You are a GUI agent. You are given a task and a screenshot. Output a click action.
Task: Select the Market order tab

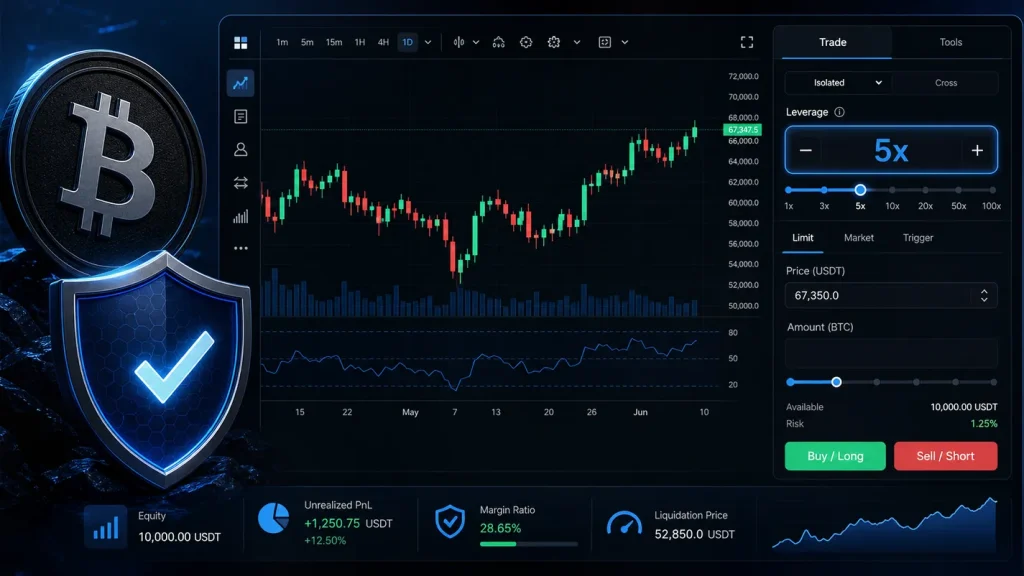tap(859, 238)
